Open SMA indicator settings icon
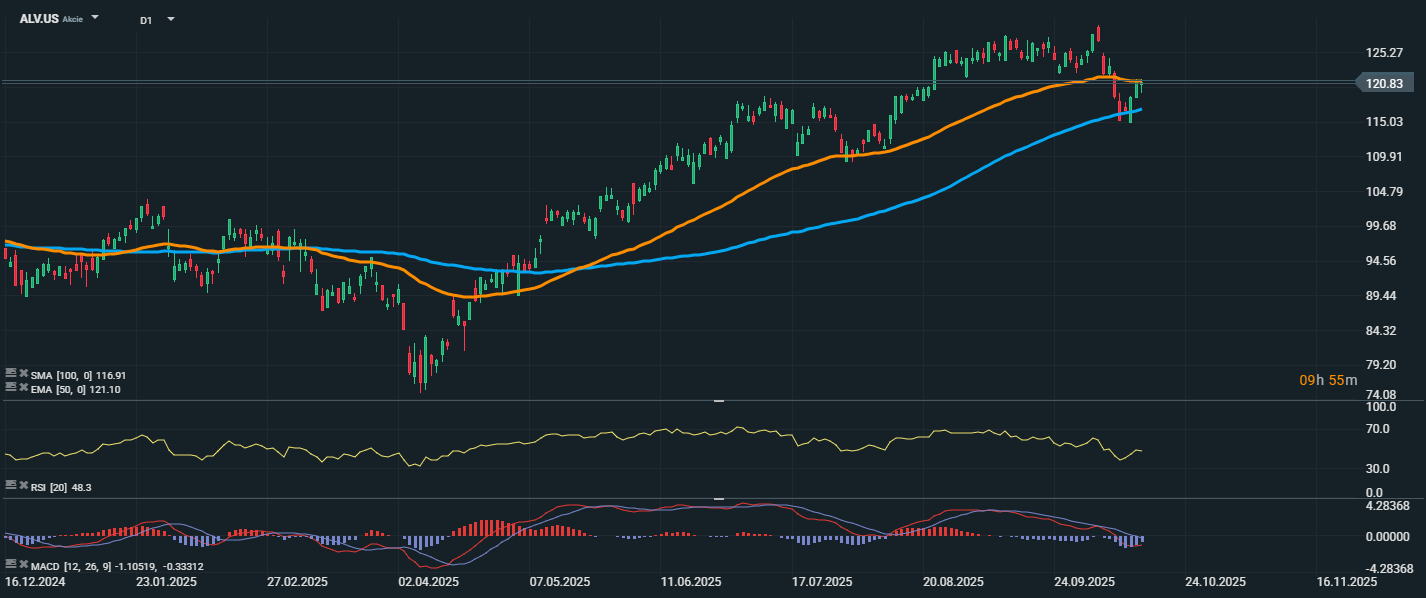Viewport: 1426px width, 598px height. tap(10, 373)
